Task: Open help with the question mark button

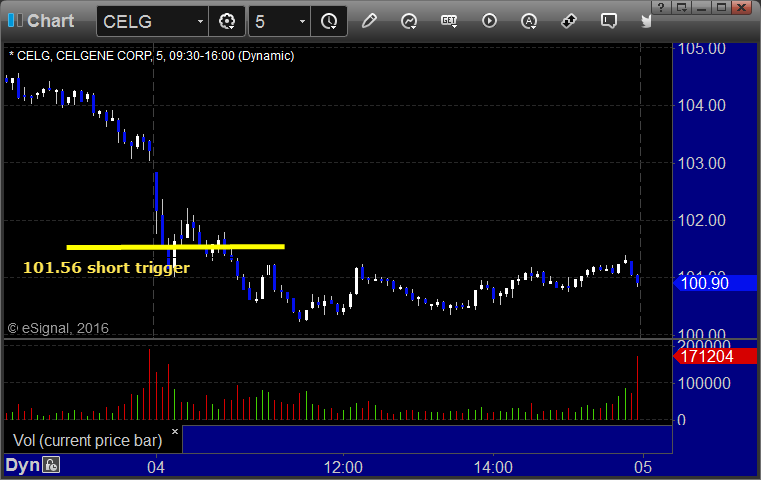Action: tap(661, 7)
